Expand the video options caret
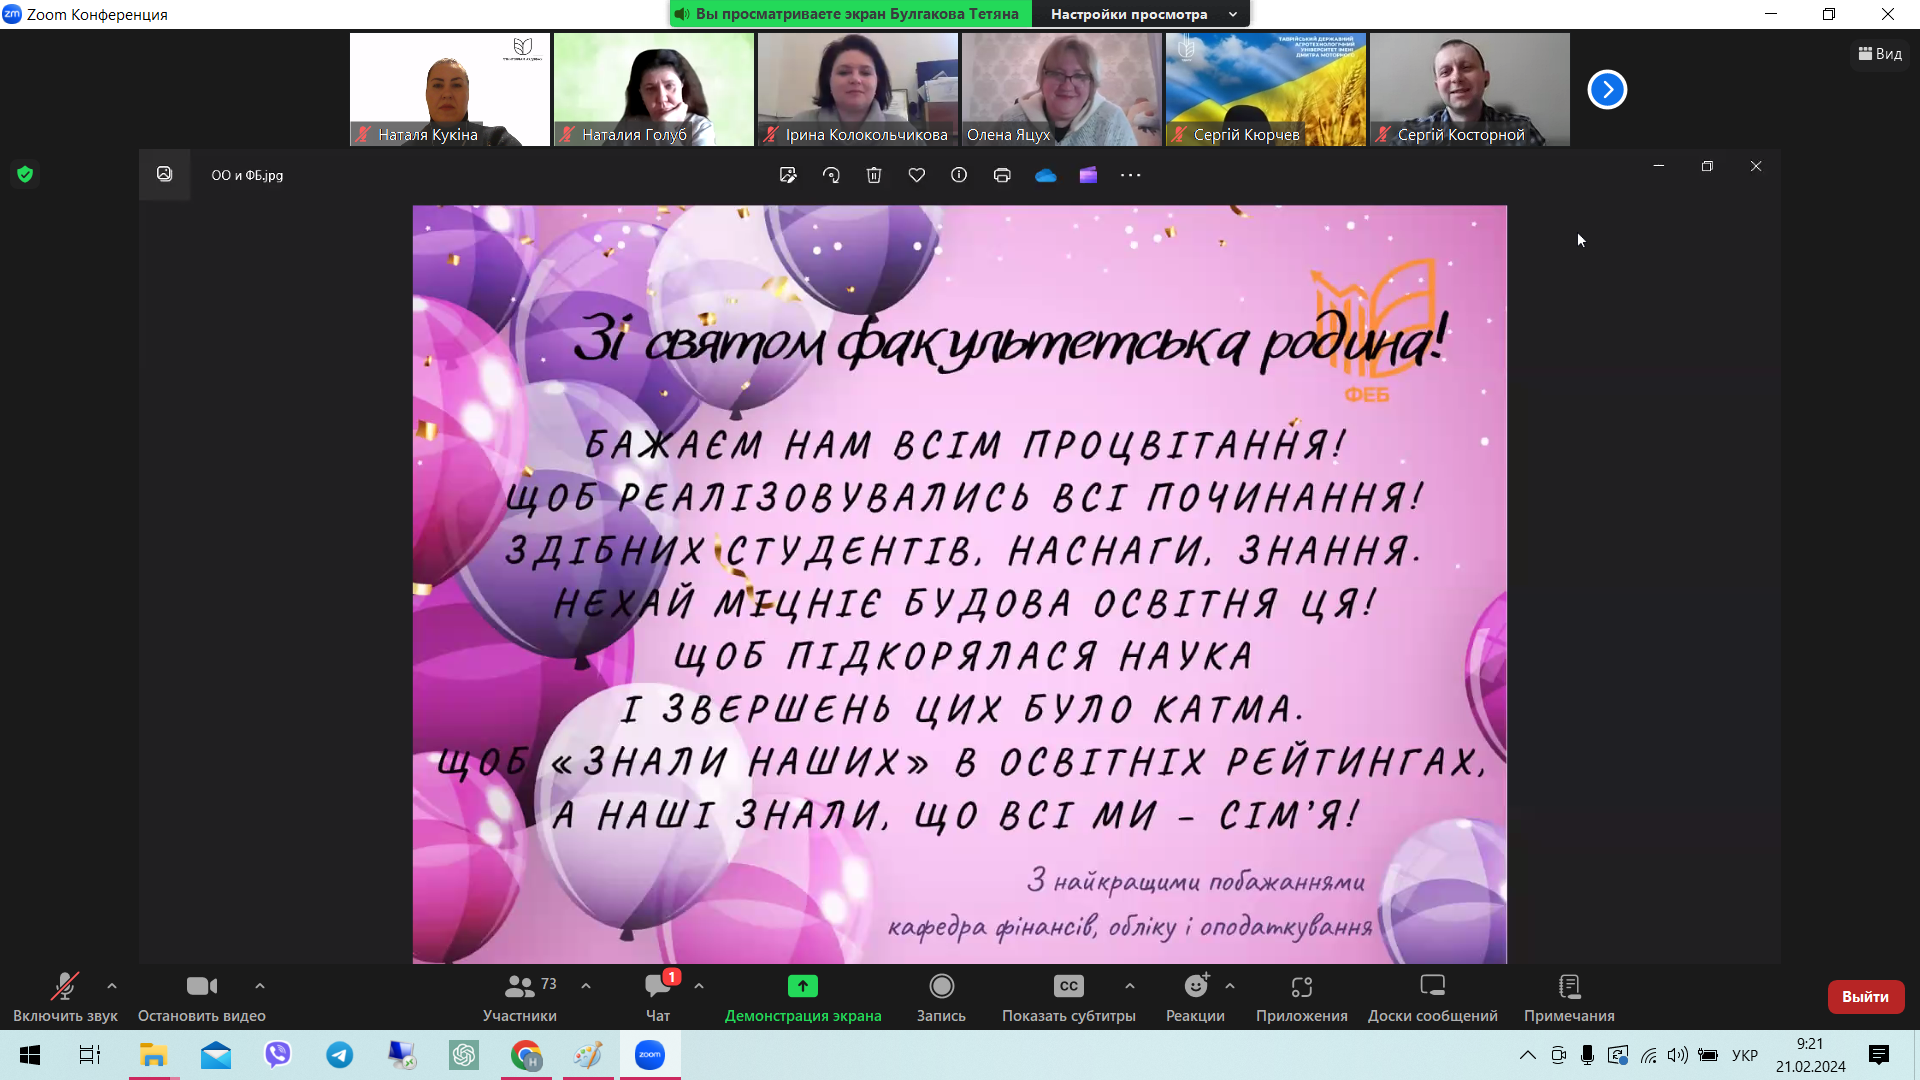Viewport: 1920px width, 1080px height. pyautogui.click(x=260, y=986)
